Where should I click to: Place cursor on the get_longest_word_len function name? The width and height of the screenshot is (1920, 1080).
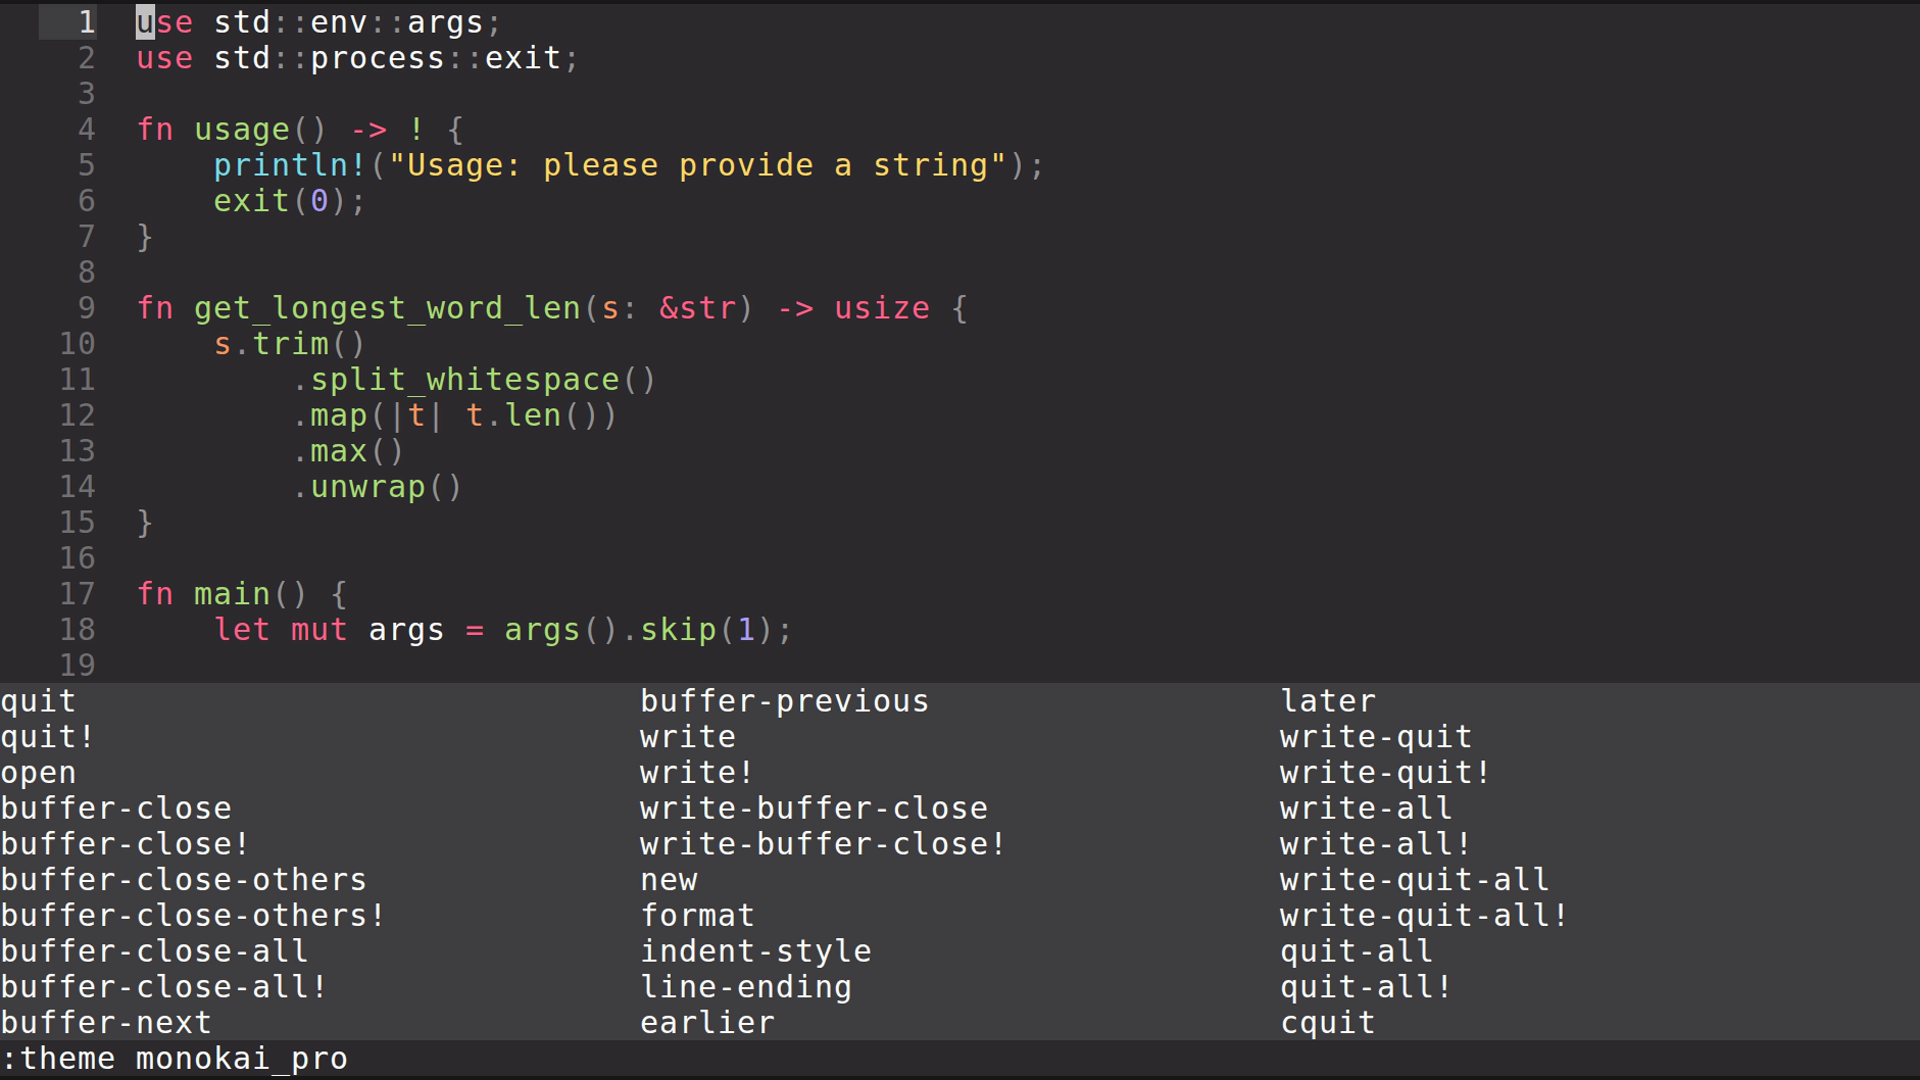pos(387,308)
